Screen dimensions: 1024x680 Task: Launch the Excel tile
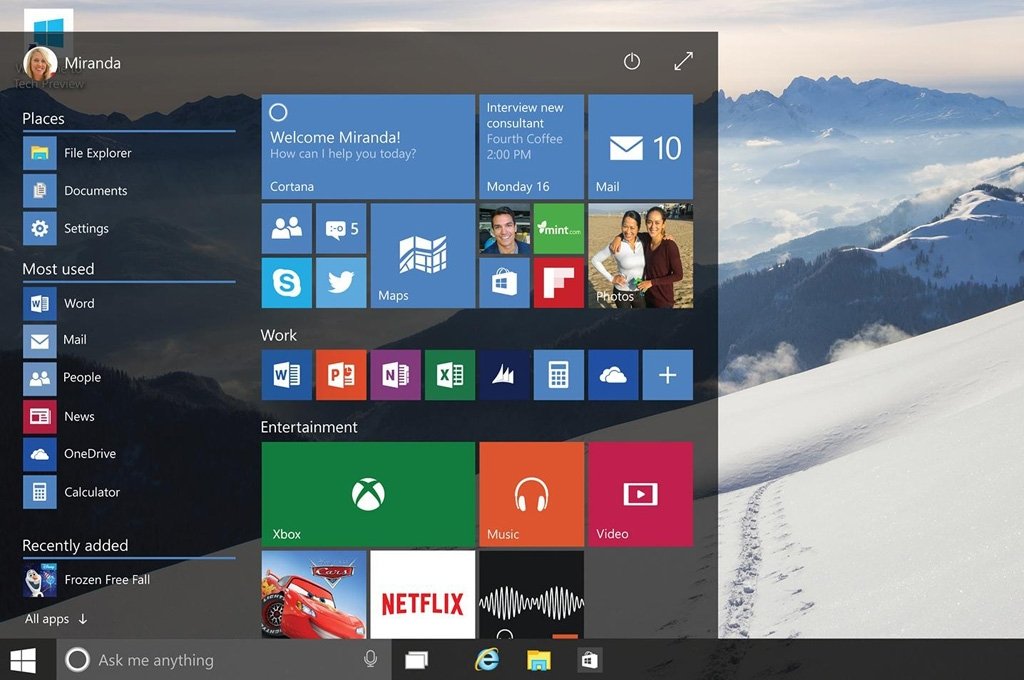pos(450,375)
